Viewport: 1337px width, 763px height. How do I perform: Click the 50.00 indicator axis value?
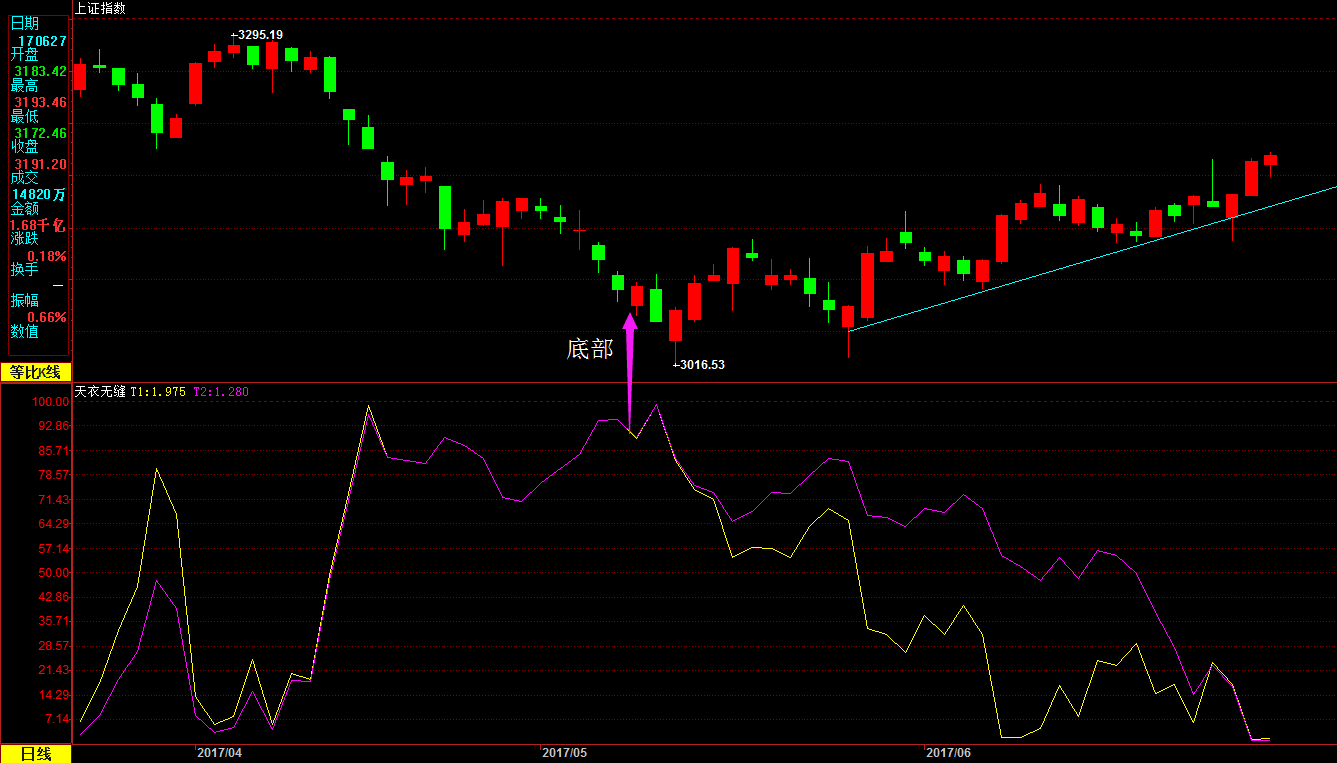(54, 573)
